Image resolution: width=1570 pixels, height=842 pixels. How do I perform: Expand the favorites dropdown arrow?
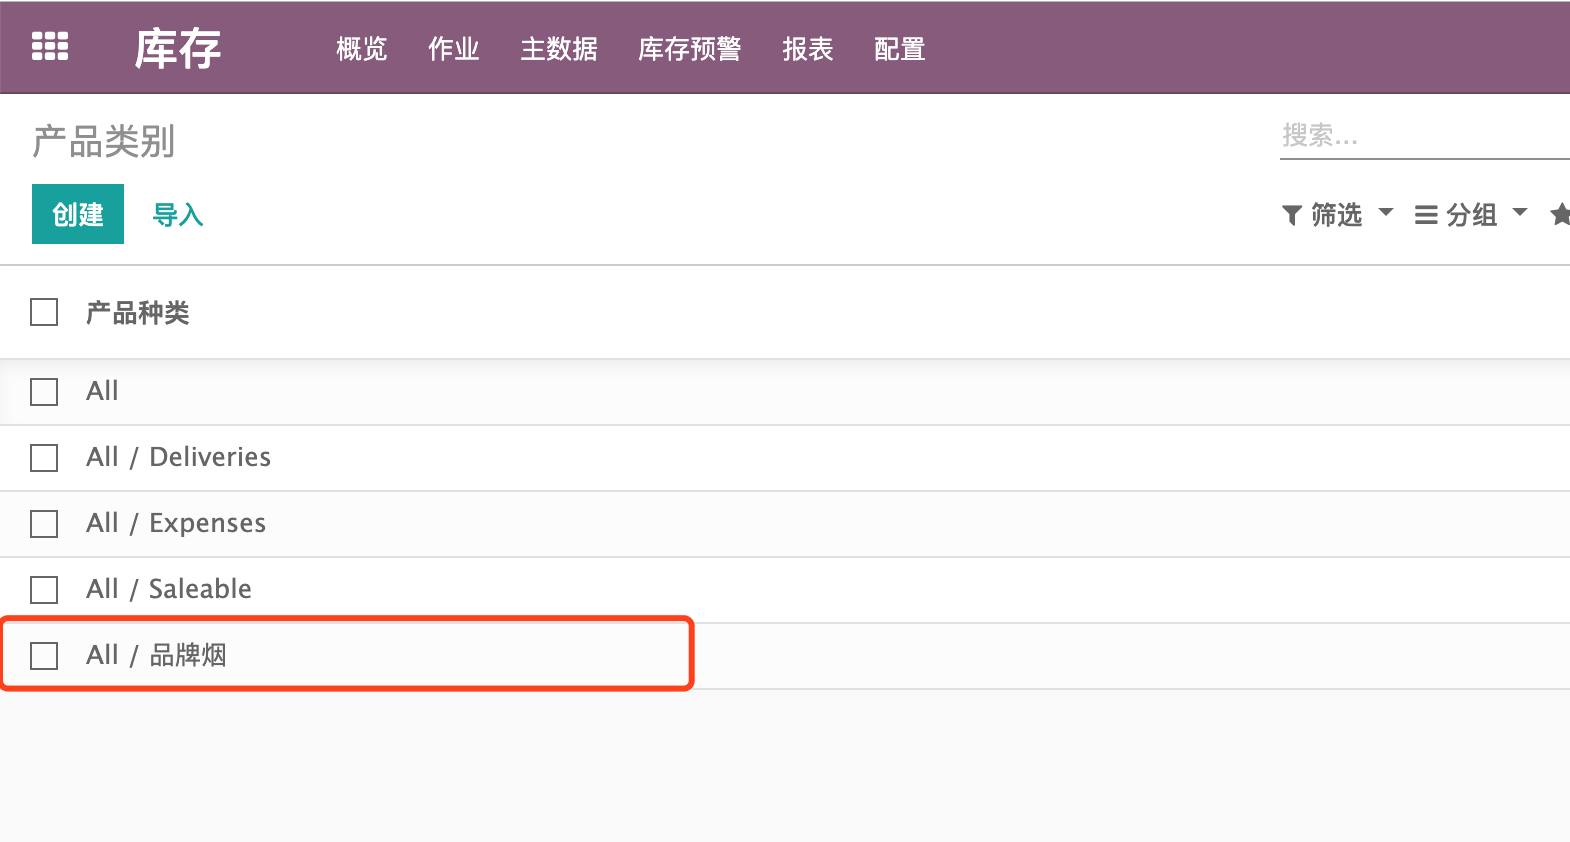1561,213
